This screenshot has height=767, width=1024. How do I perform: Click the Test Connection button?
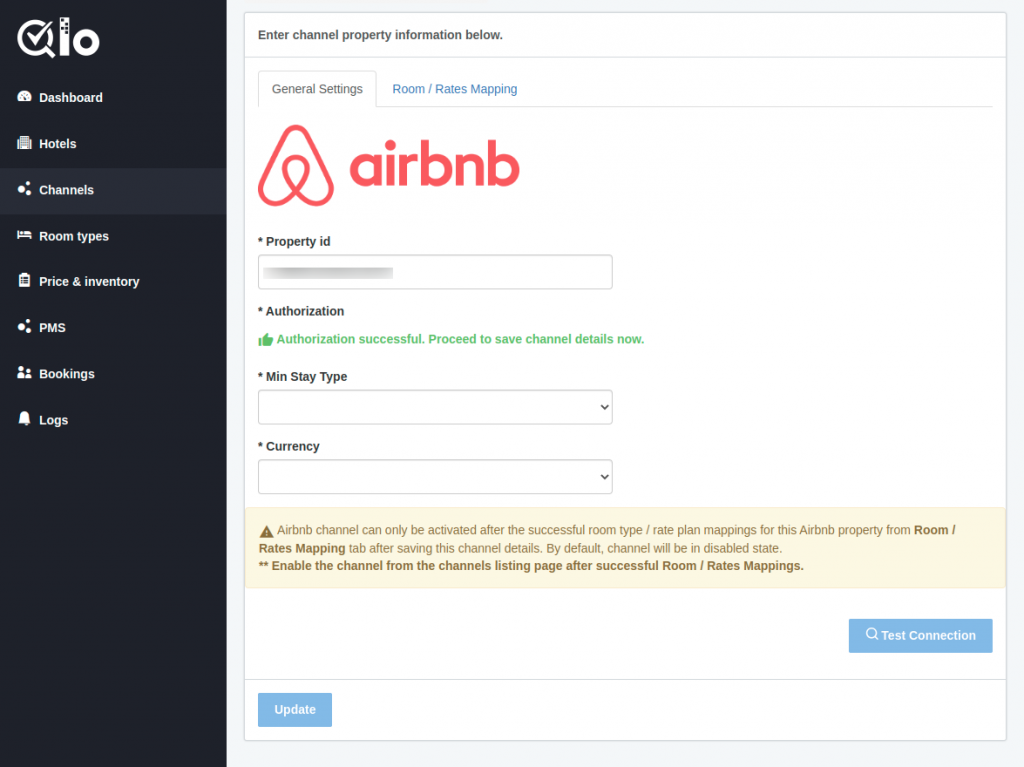(920, 636)
